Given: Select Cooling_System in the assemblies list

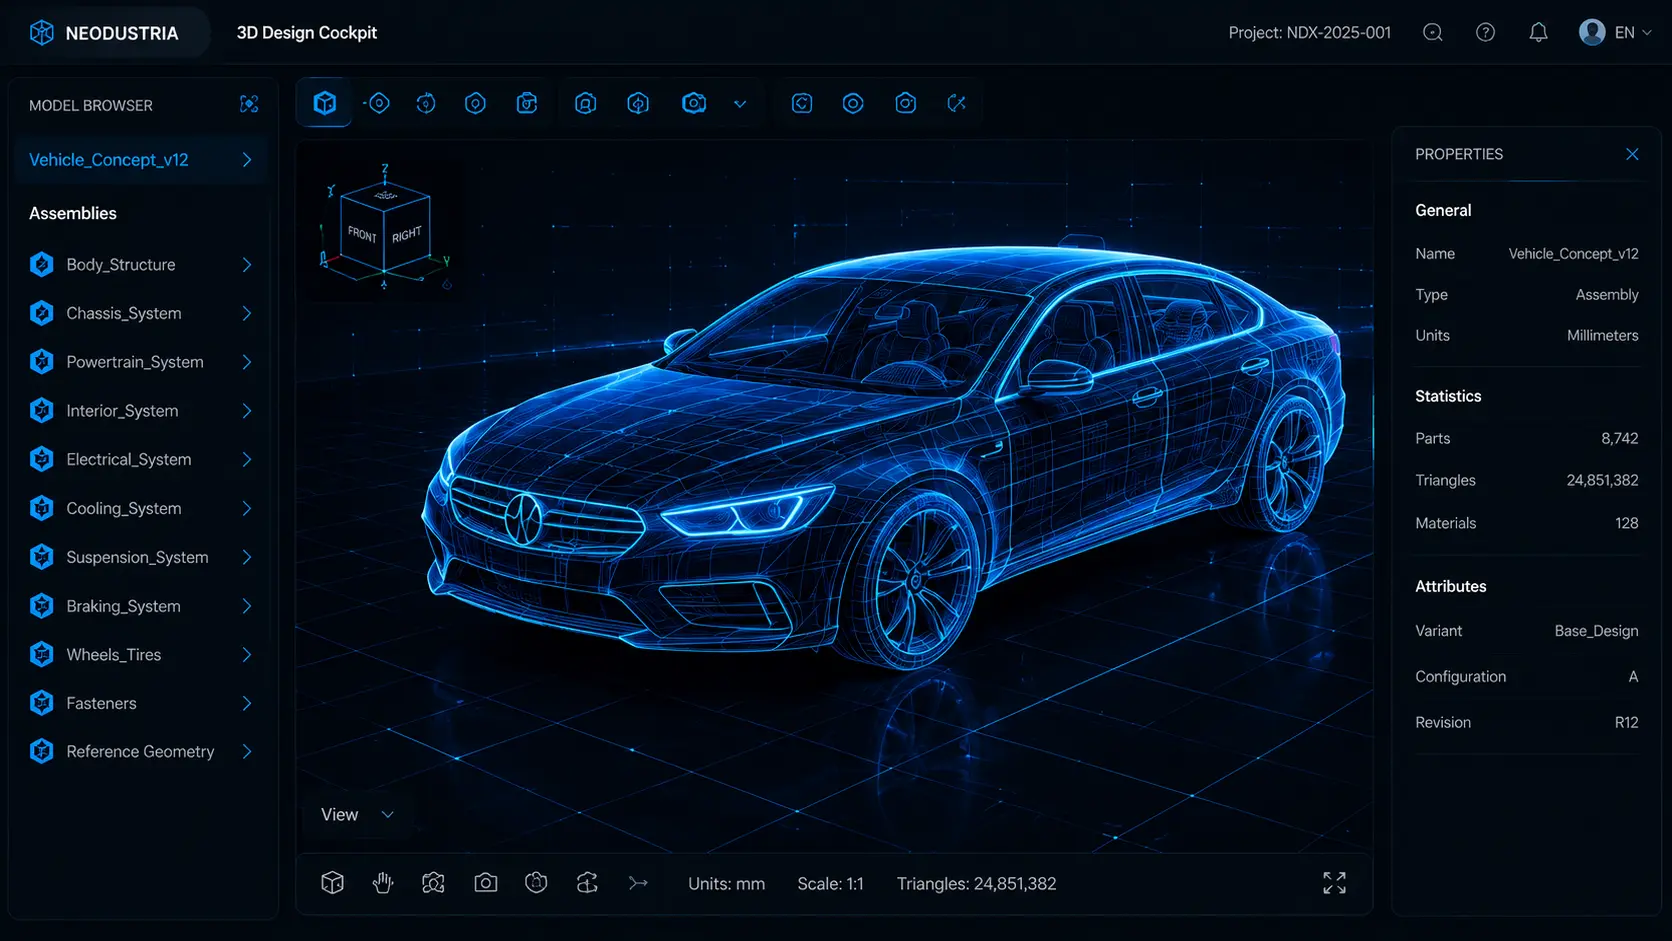Looking at the screenshot, I should 140,508.
